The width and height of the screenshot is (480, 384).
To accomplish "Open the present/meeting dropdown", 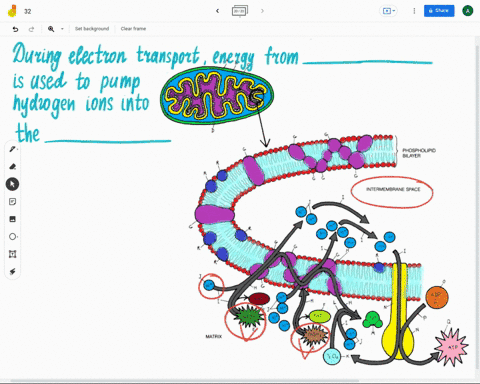I will pyautogui.click(x=389, y=11).
